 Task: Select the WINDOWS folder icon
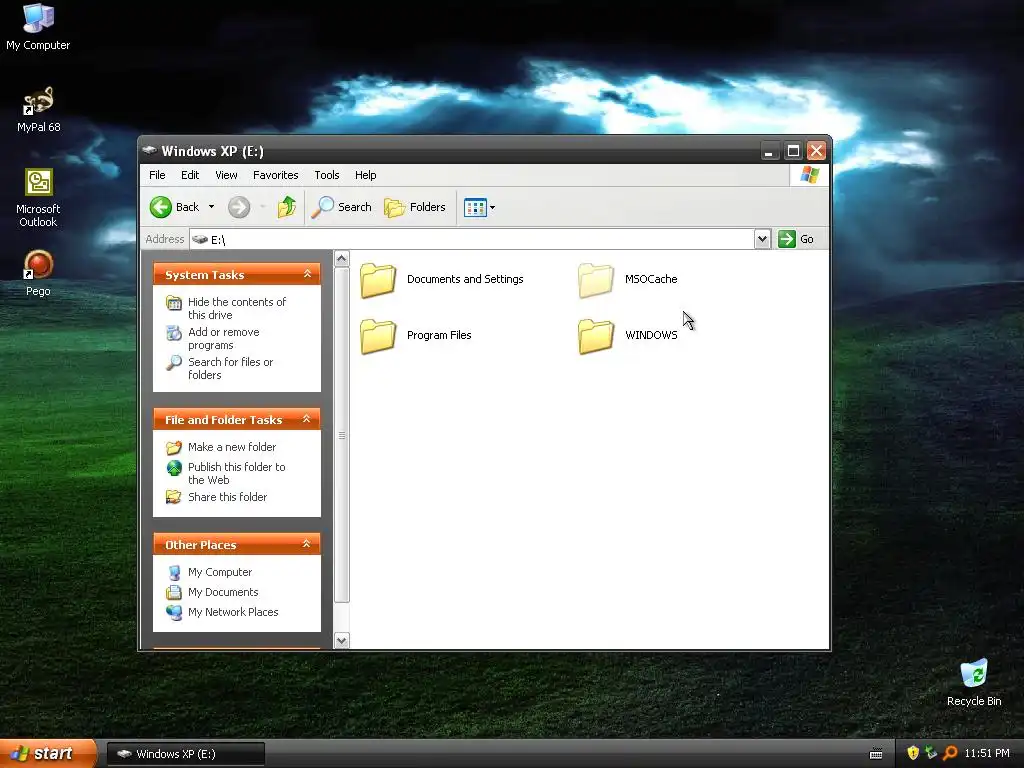596,336
